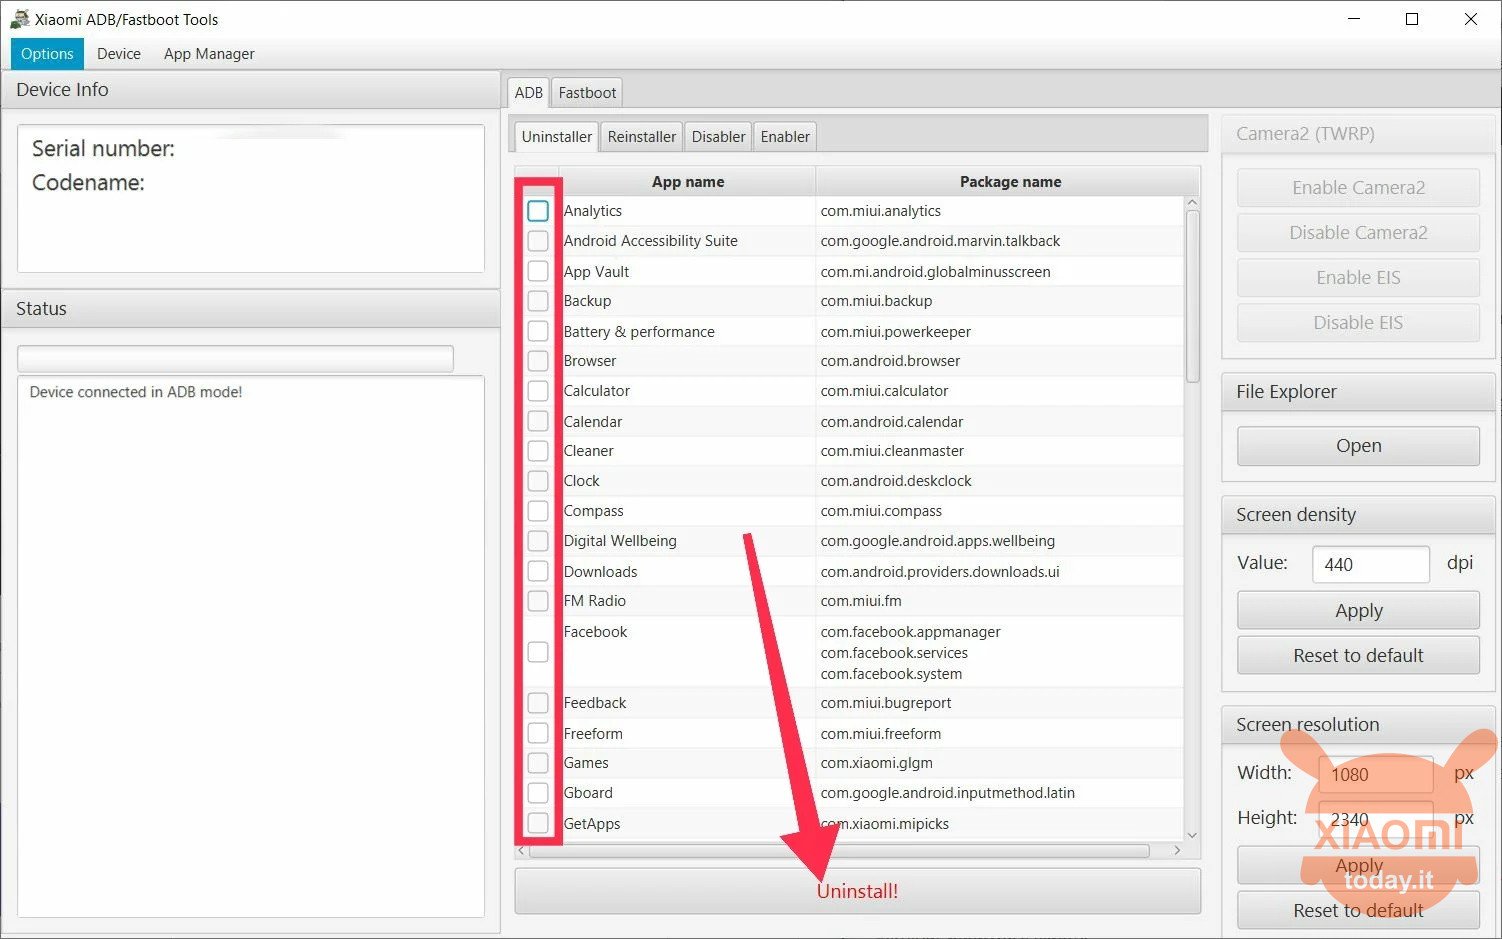1502x939 pixels.
Task: Check the Freeform box
Action: click(x=538, y=733)
